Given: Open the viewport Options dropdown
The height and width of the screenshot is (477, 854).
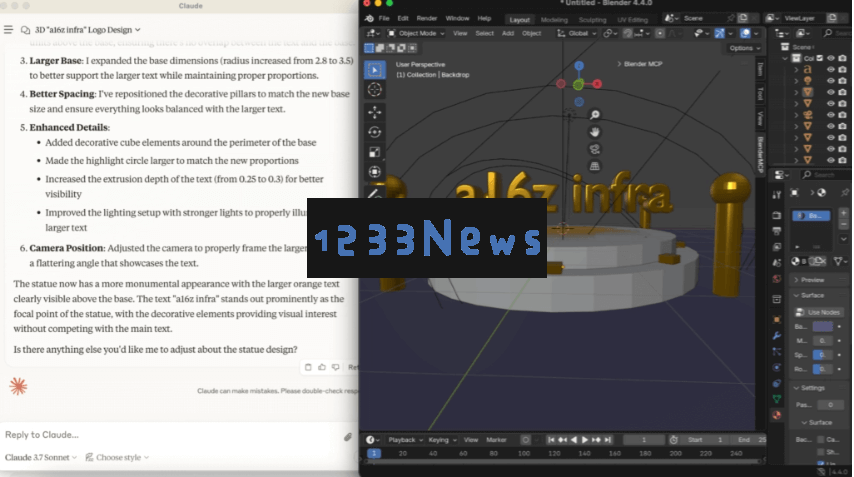Looking at the screenshot, I should (x=745, y=48).
